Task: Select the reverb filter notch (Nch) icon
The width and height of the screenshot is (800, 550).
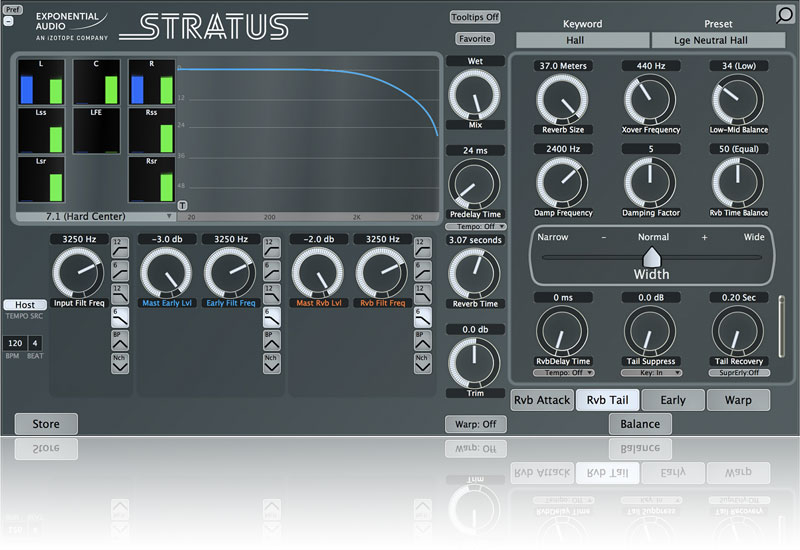Action: pos(422,365)
